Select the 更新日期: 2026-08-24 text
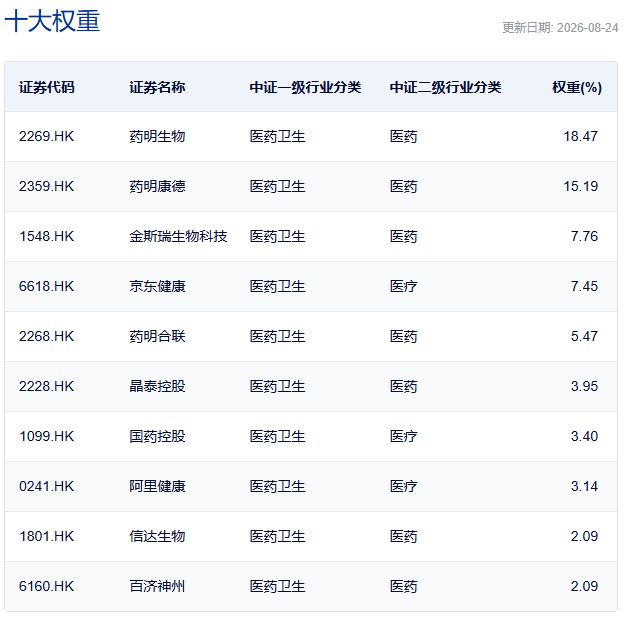This screenshot has height=617, width=624. point(560,27)
